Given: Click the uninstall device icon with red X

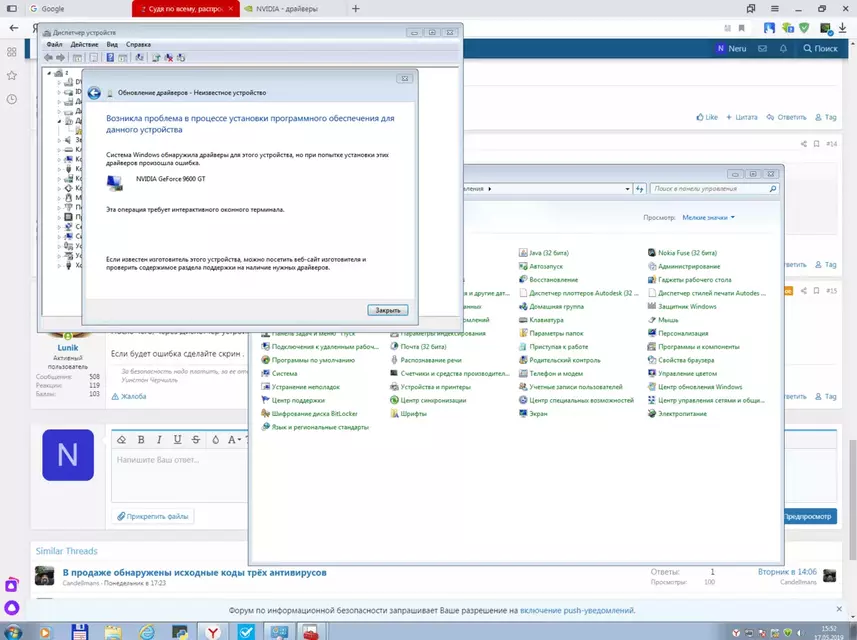Looking at the screenshot, I should (169, 57).
